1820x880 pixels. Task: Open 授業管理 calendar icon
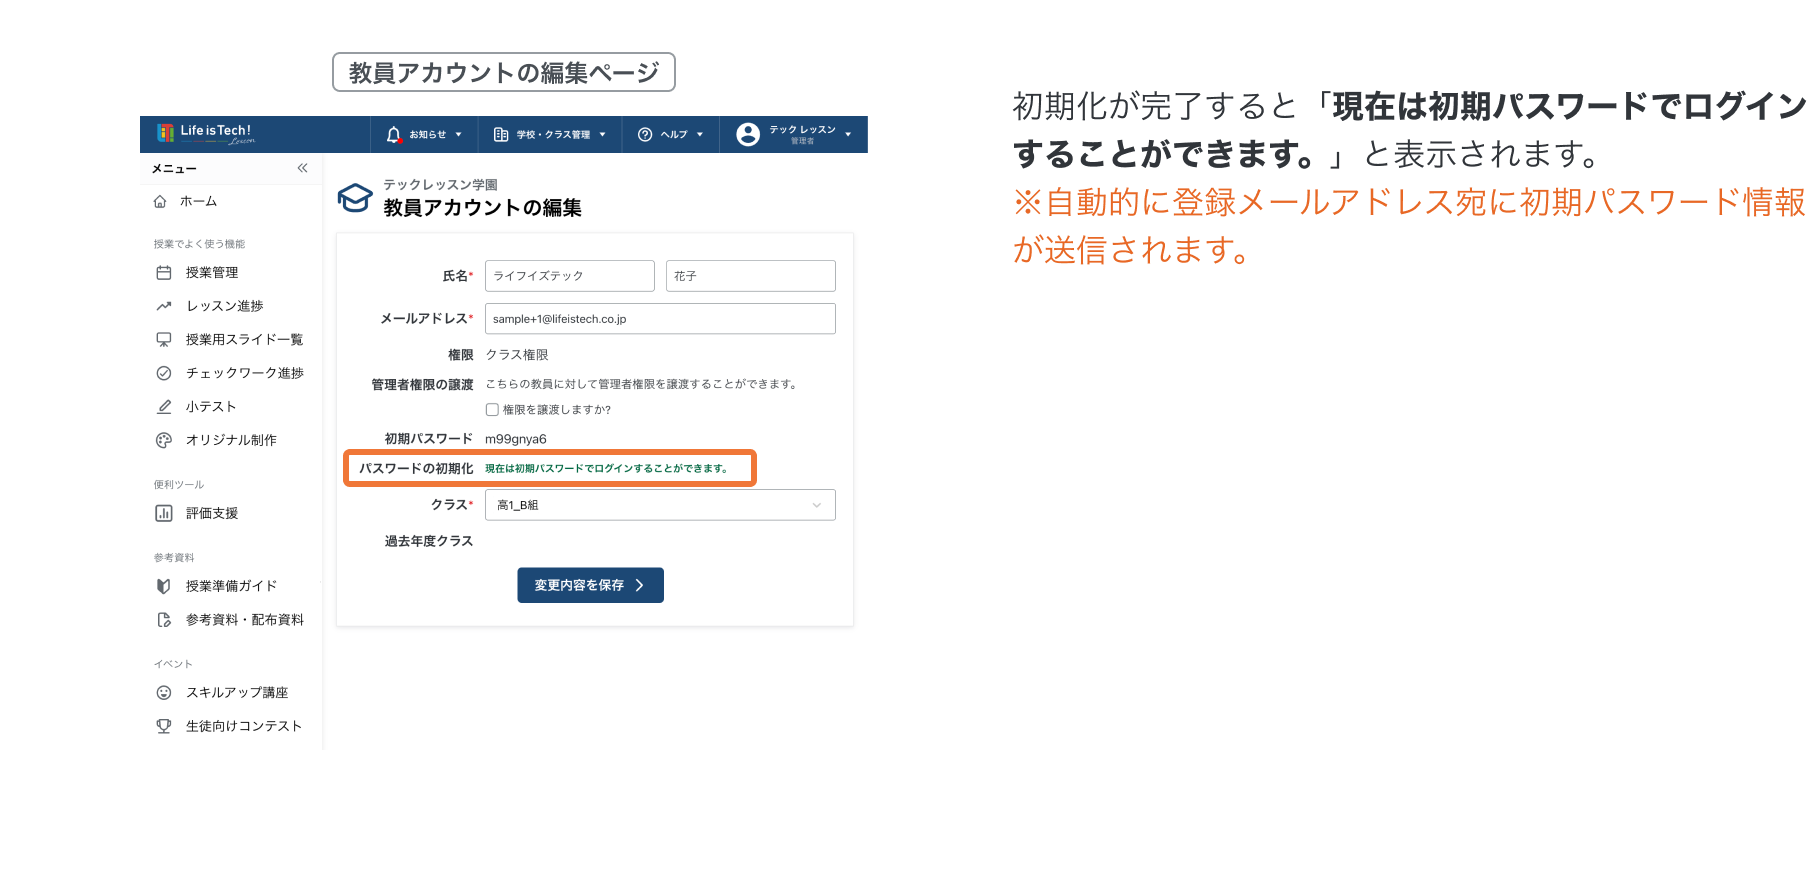click(x=164, y=273)
